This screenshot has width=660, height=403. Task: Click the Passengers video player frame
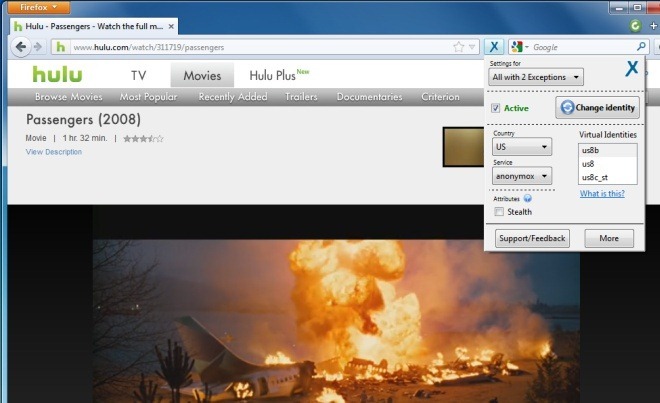(x=336, y=320)
